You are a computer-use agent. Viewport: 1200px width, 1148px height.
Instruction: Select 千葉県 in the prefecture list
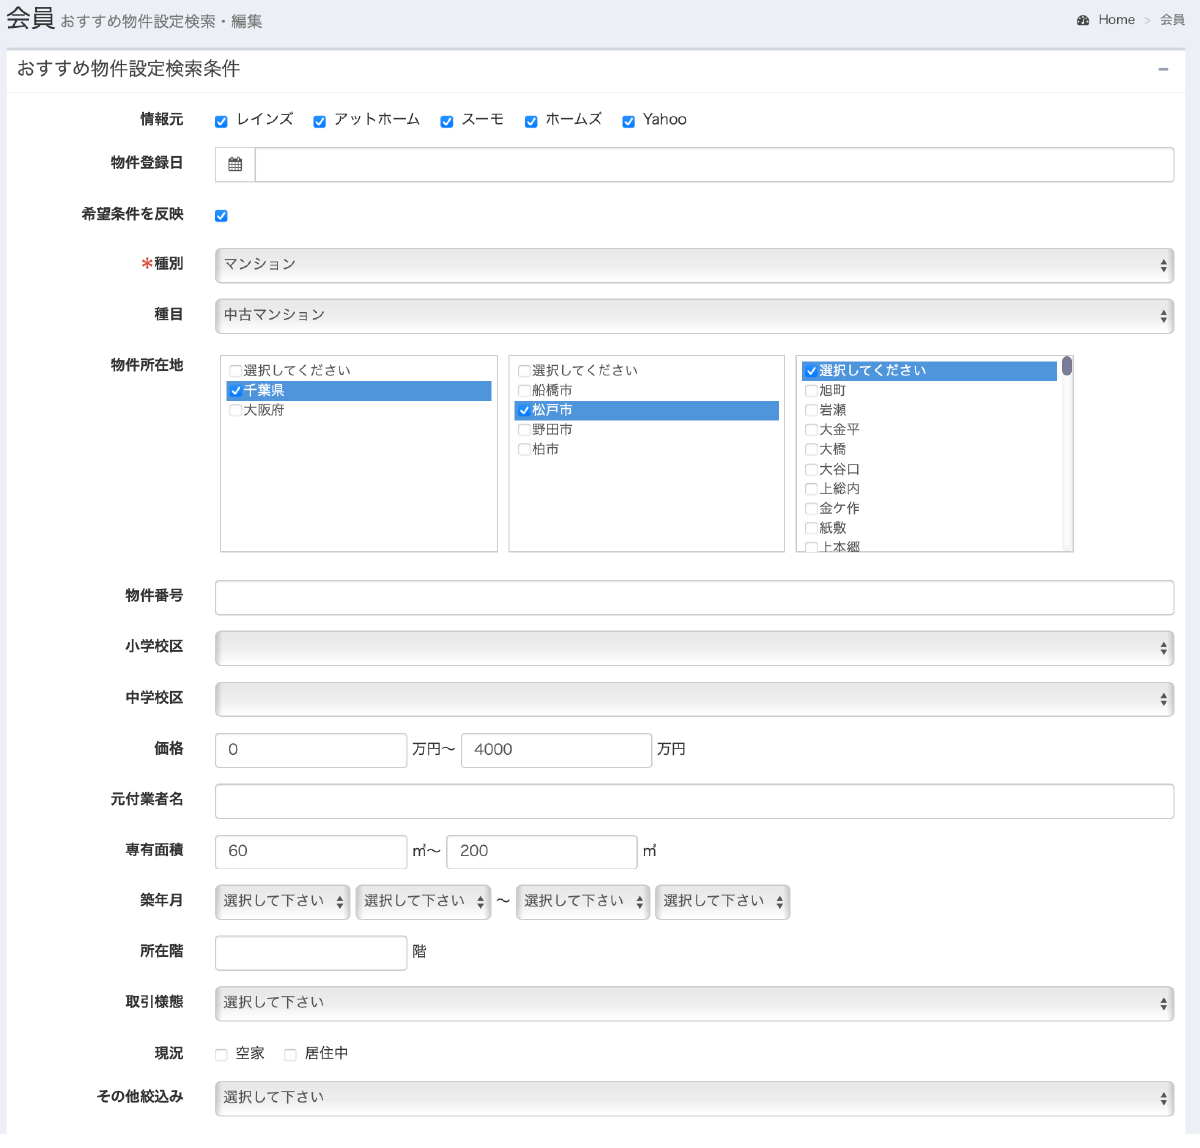point(359,391)
